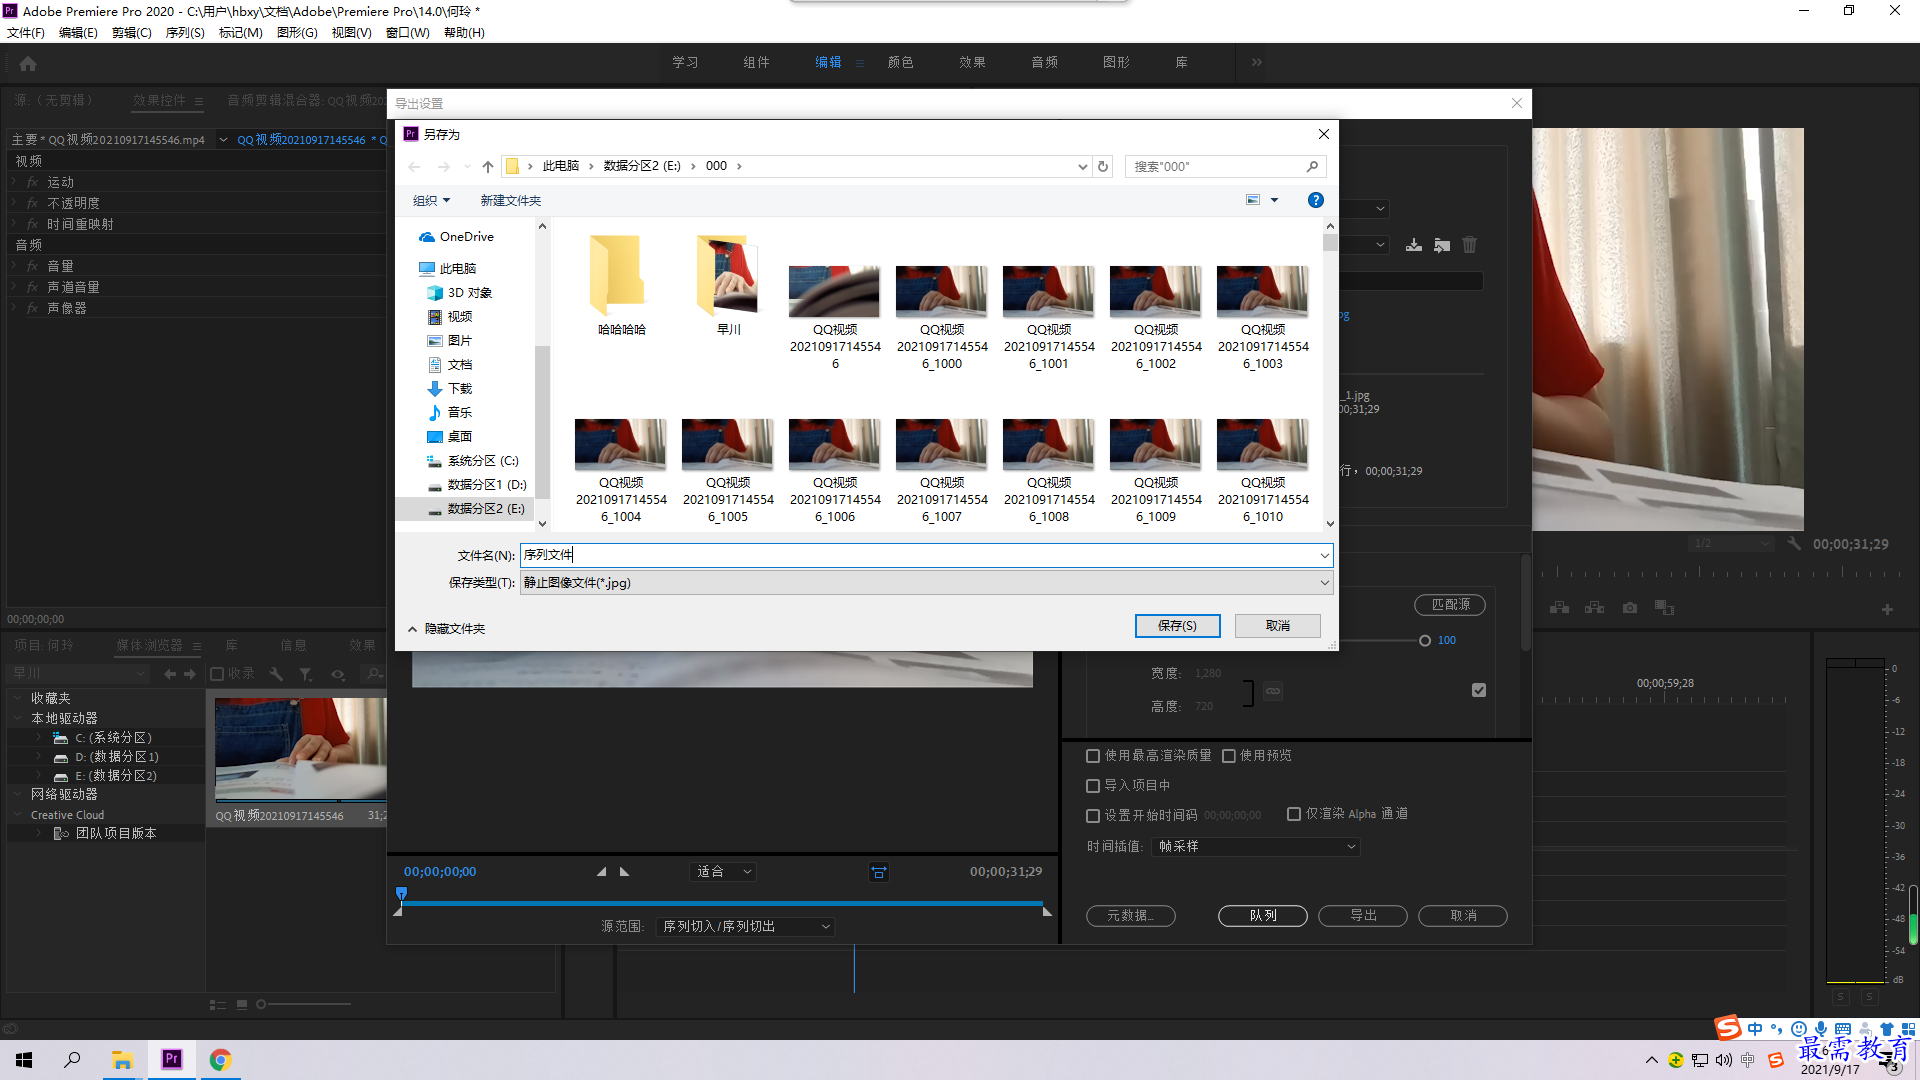
Task: Open 音乐 folder in the sidebar
Action: [459, 413]
